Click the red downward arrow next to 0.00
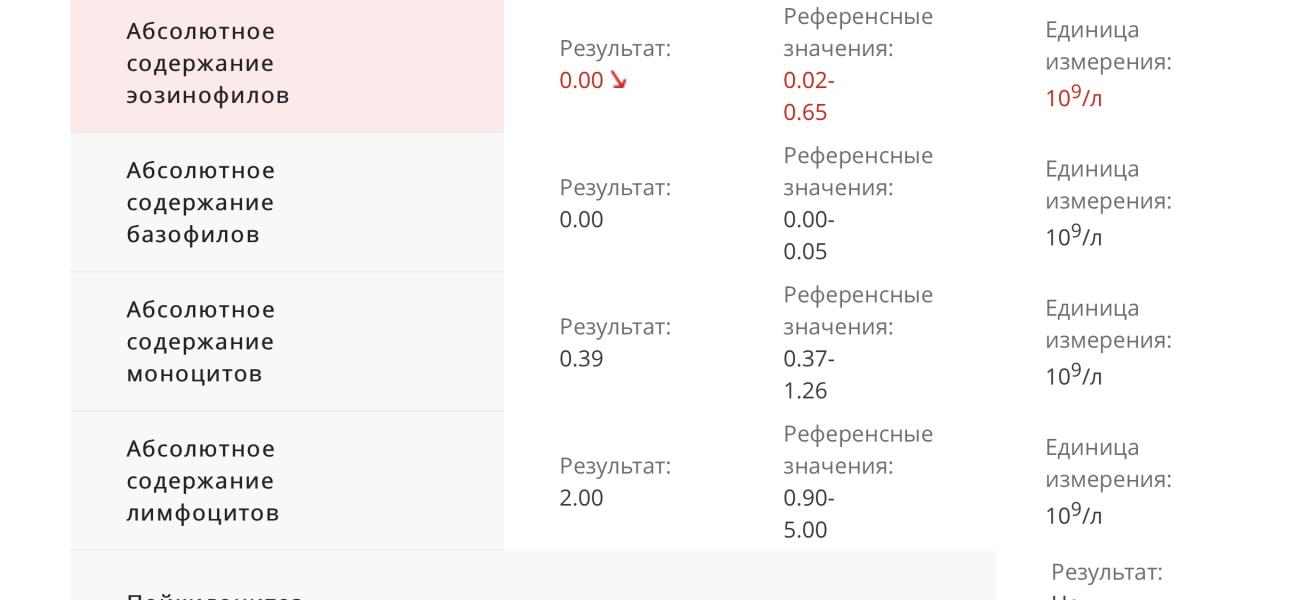 point(619,81)
